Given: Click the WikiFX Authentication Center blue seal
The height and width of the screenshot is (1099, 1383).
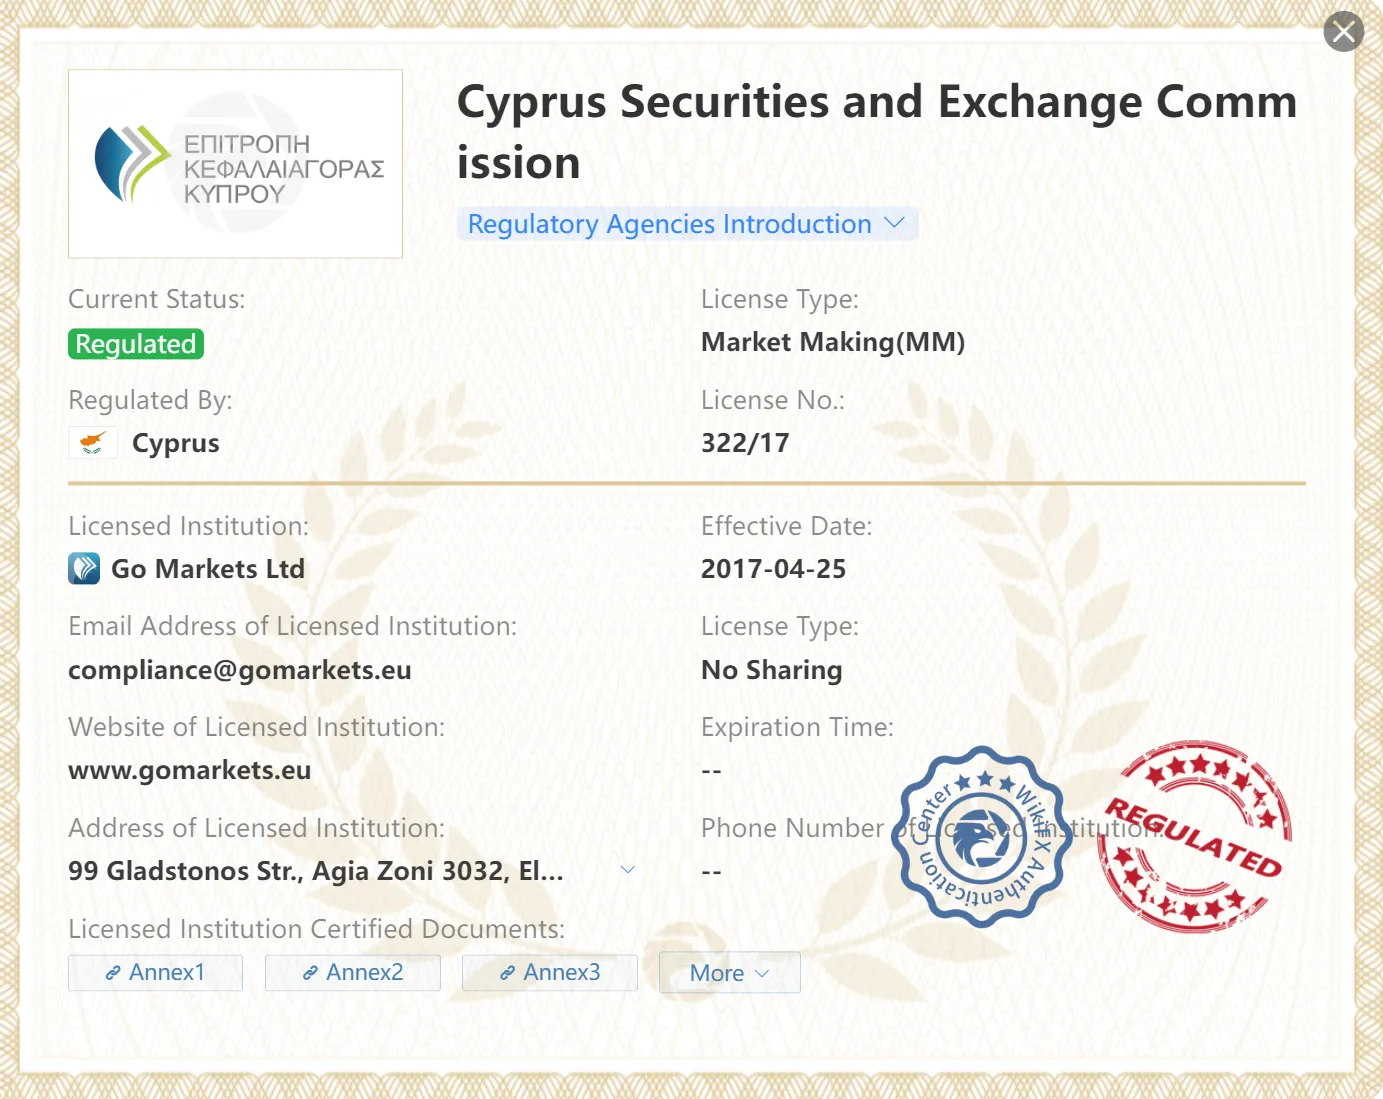Looking at the screenshot, I should [983, 836].
